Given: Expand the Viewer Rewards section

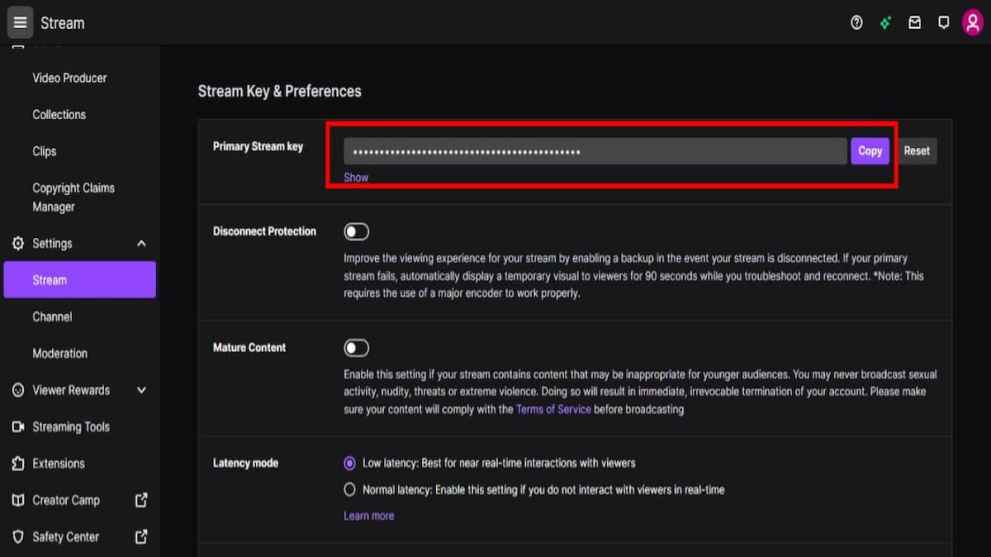Looking at the screenshot, I should pos(141,390).
